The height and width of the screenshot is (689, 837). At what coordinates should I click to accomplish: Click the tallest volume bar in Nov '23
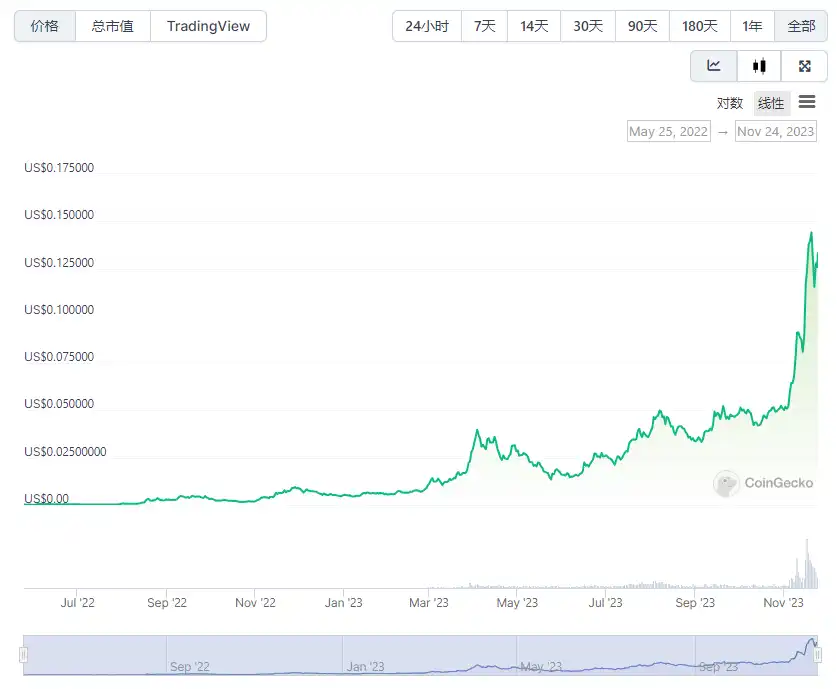pos(807,564)
